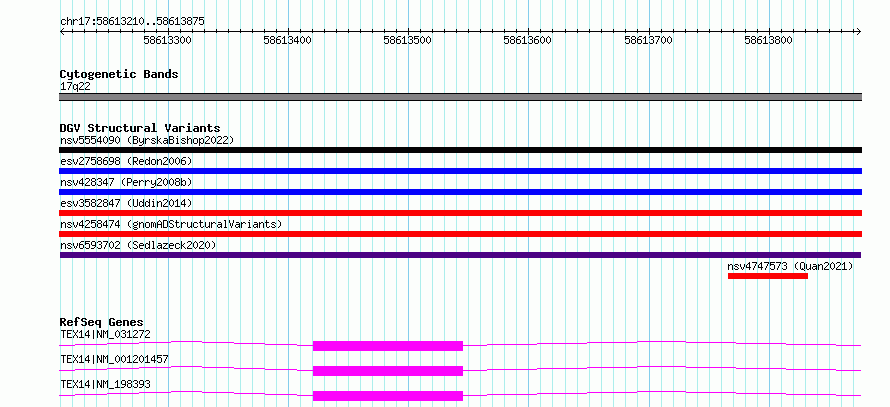890x407 pixels.
Task: Click nsv4258474 (gnomADStructuralVariants) label
Action: pyautogui.click(x=171, y=224)
